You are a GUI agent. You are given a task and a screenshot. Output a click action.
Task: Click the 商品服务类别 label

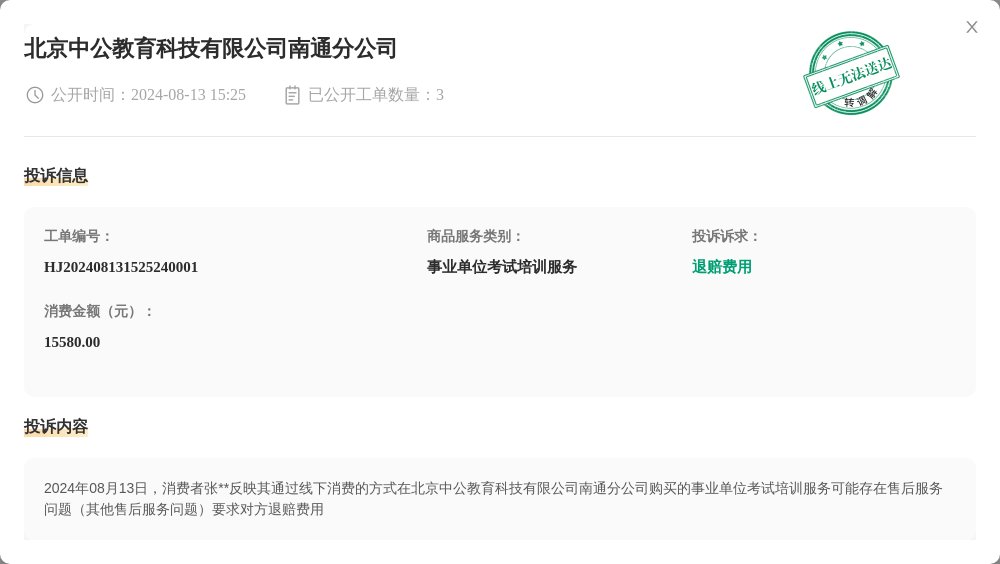474,237
